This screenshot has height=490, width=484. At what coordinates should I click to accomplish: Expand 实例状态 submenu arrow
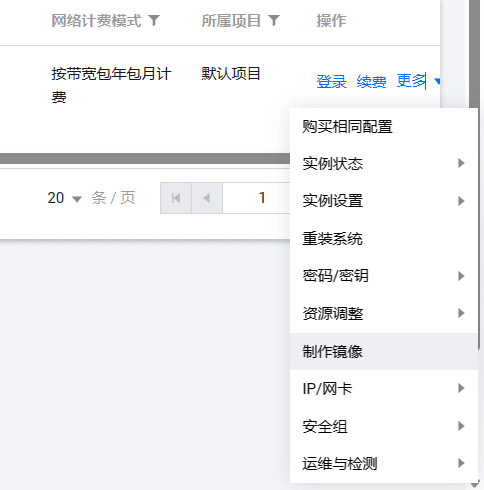click(461, 163)
